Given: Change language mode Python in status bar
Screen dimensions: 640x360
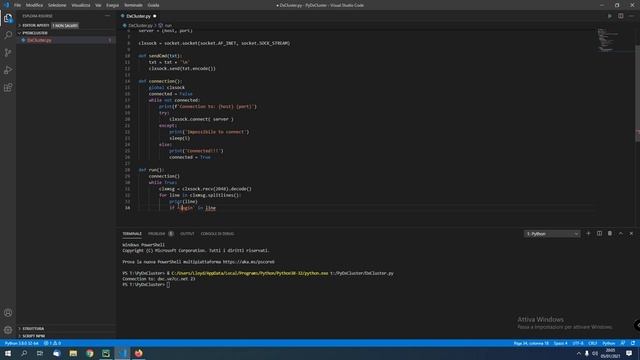Looking at the screenshot, I should (x=609, y=343).
